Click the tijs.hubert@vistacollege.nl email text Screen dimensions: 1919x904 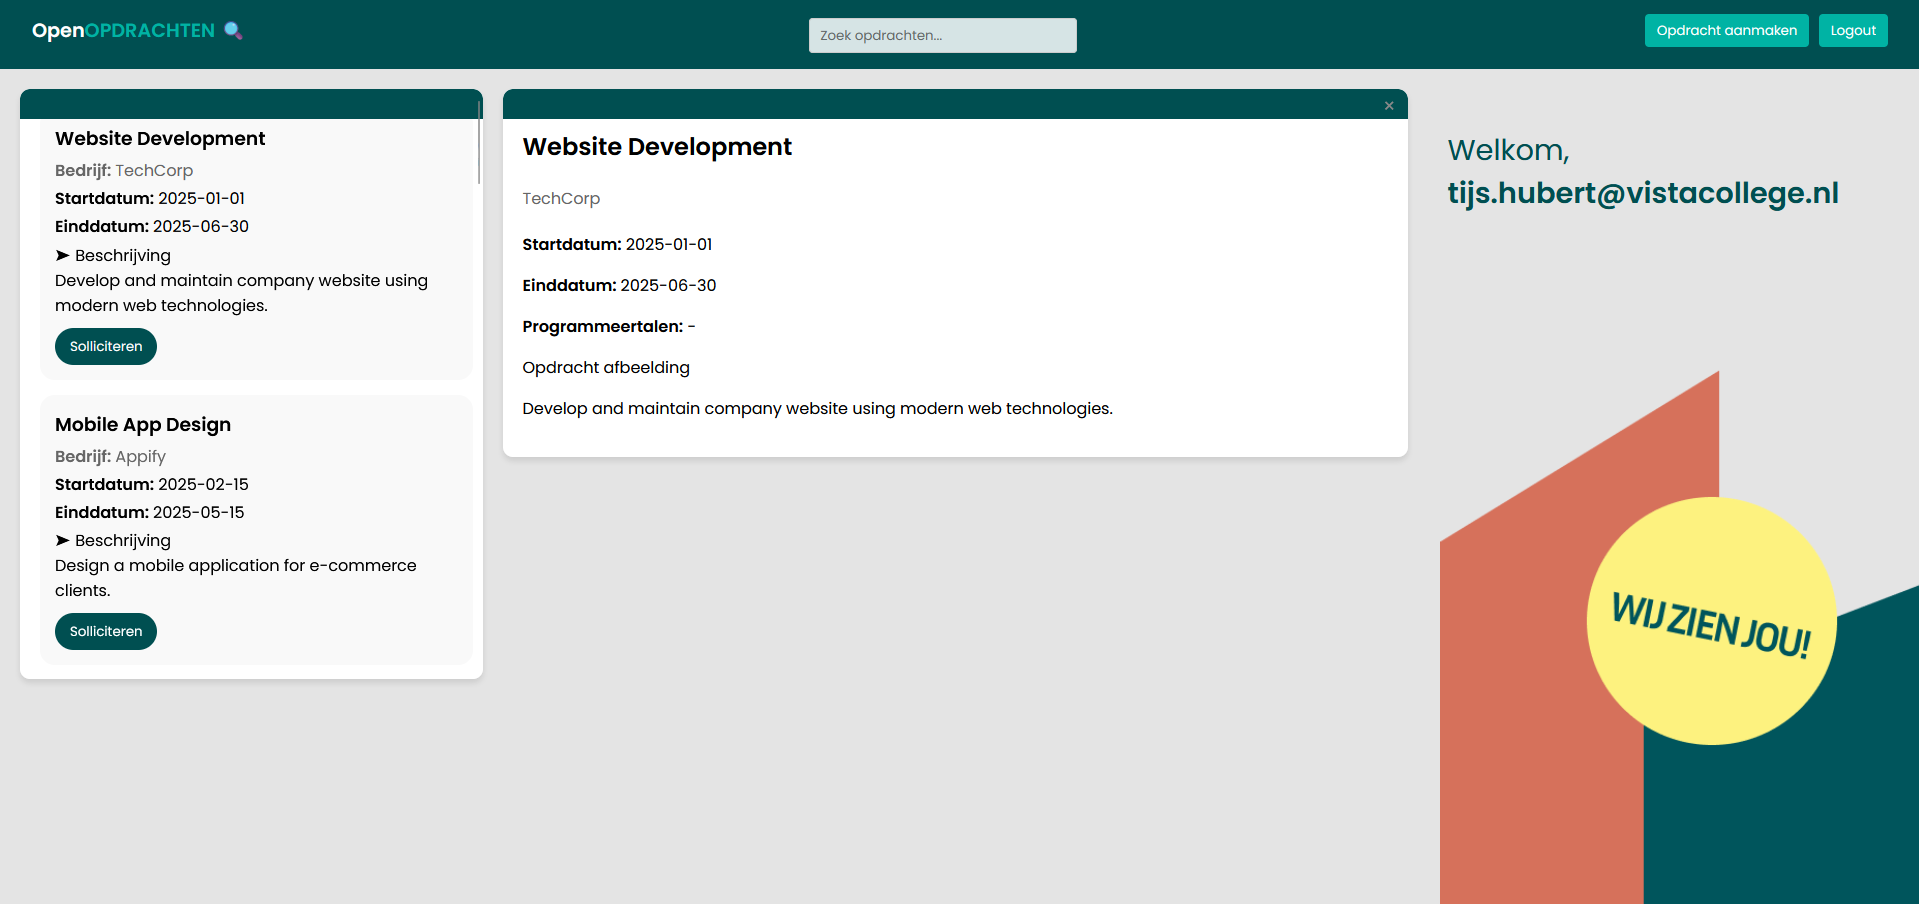(x=1643, y=192)
